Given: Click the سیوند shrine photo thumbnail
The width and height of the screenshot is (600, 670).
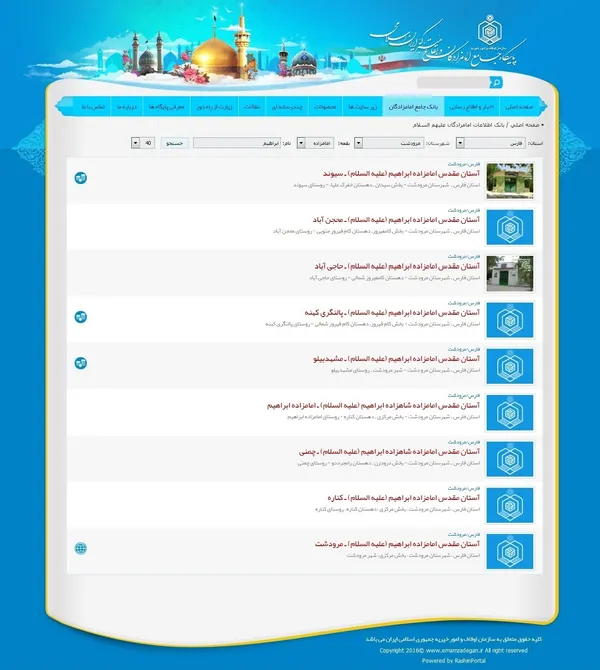Looking at the screenshot, I should pos(509,181).
